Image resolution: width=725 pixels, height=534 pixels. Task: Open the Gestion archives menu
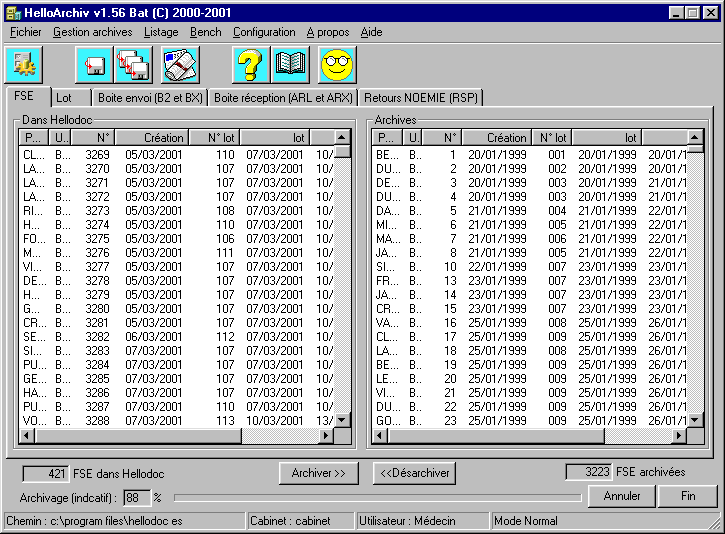pos(92,32)
